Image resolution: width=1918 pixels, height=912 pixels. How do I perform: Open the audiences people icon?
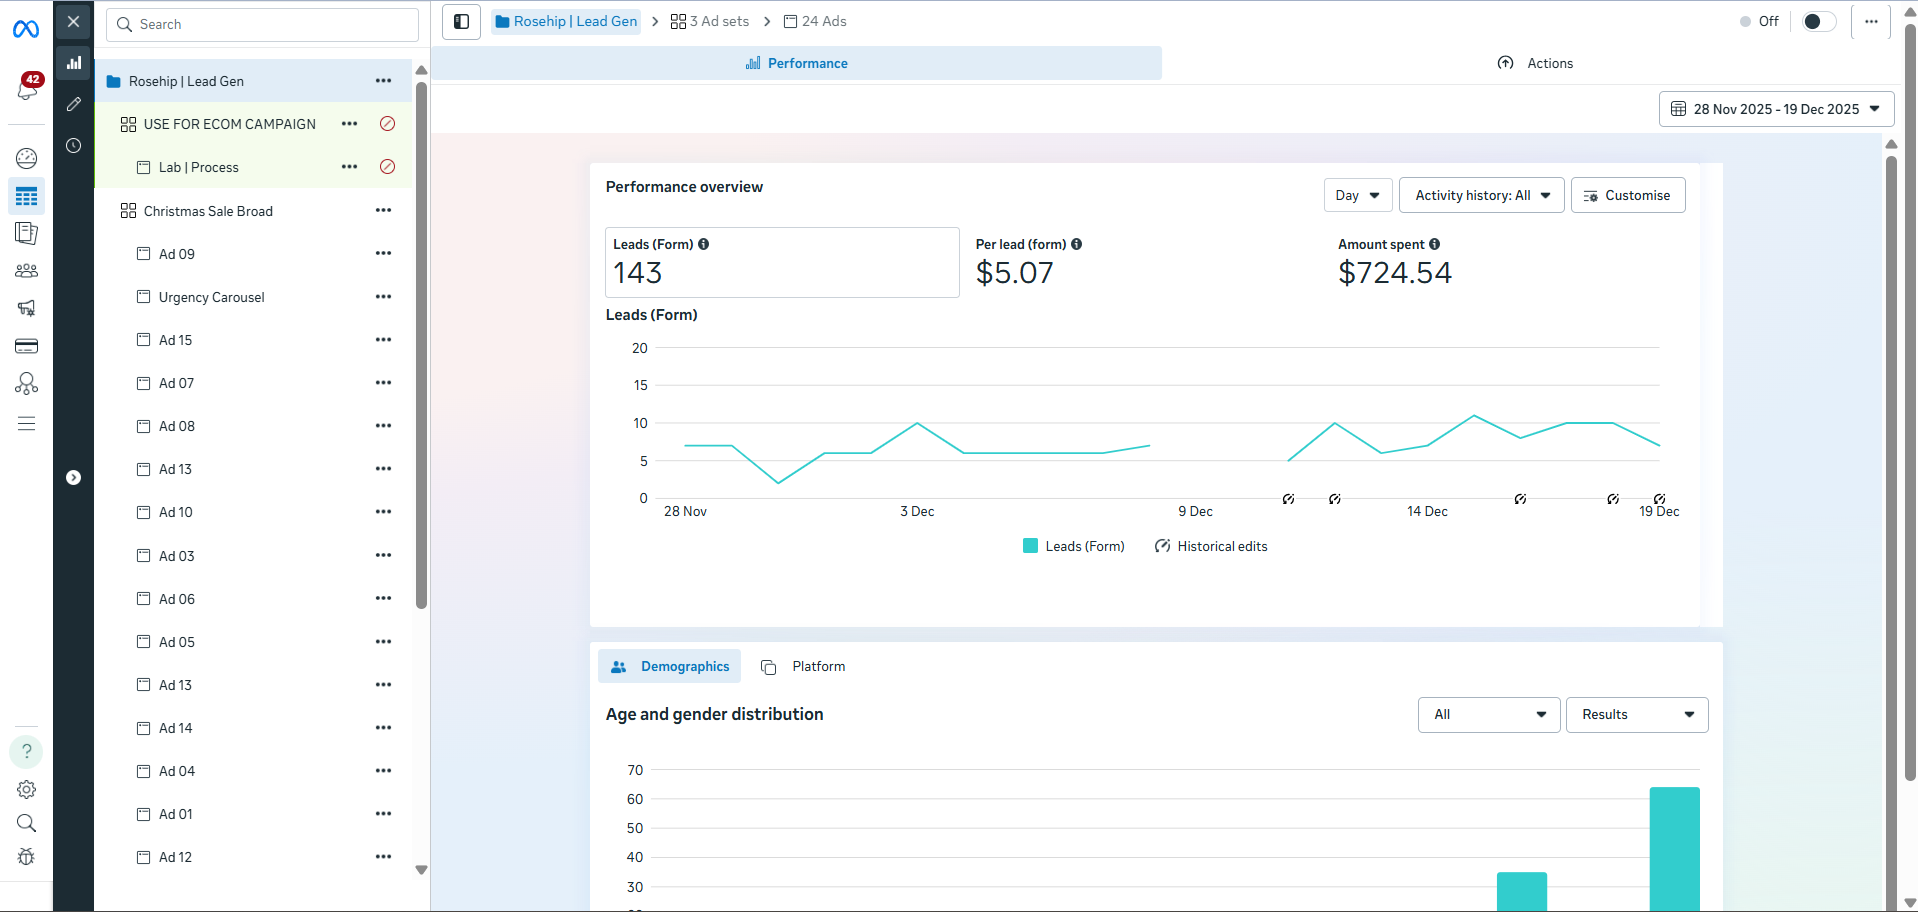tap(27, 271)
